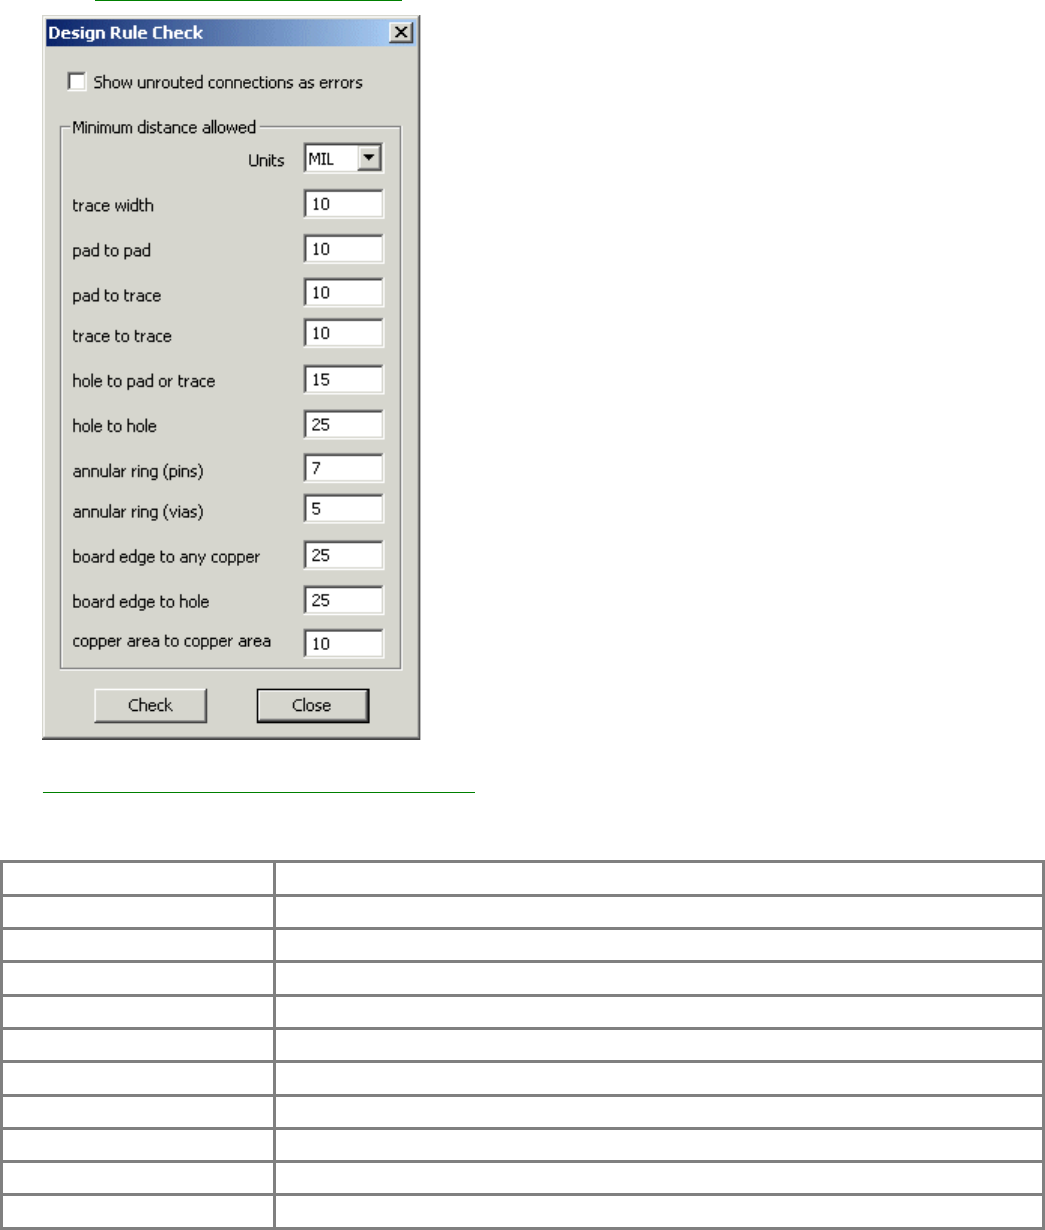
Task: Click the board edge to hole field
Action: pos(344,600)
